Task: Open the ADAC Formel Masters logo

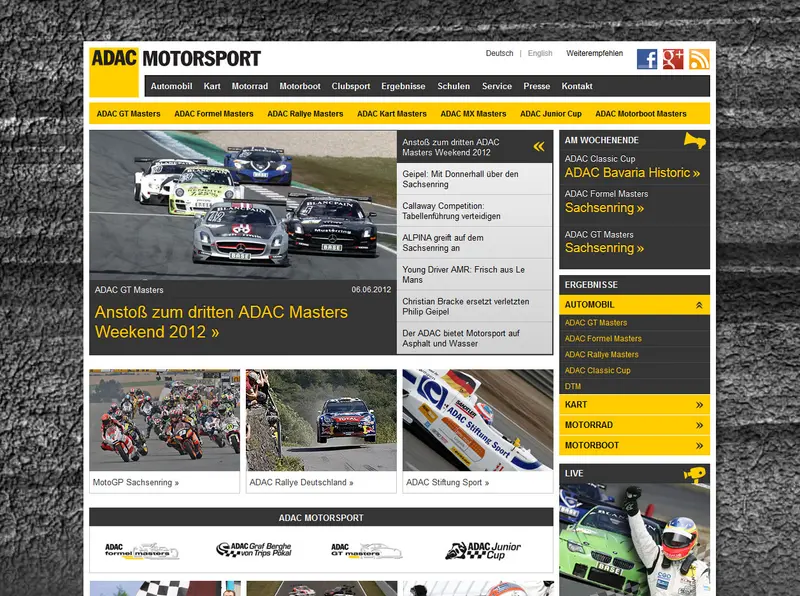Action: [141, 551]
